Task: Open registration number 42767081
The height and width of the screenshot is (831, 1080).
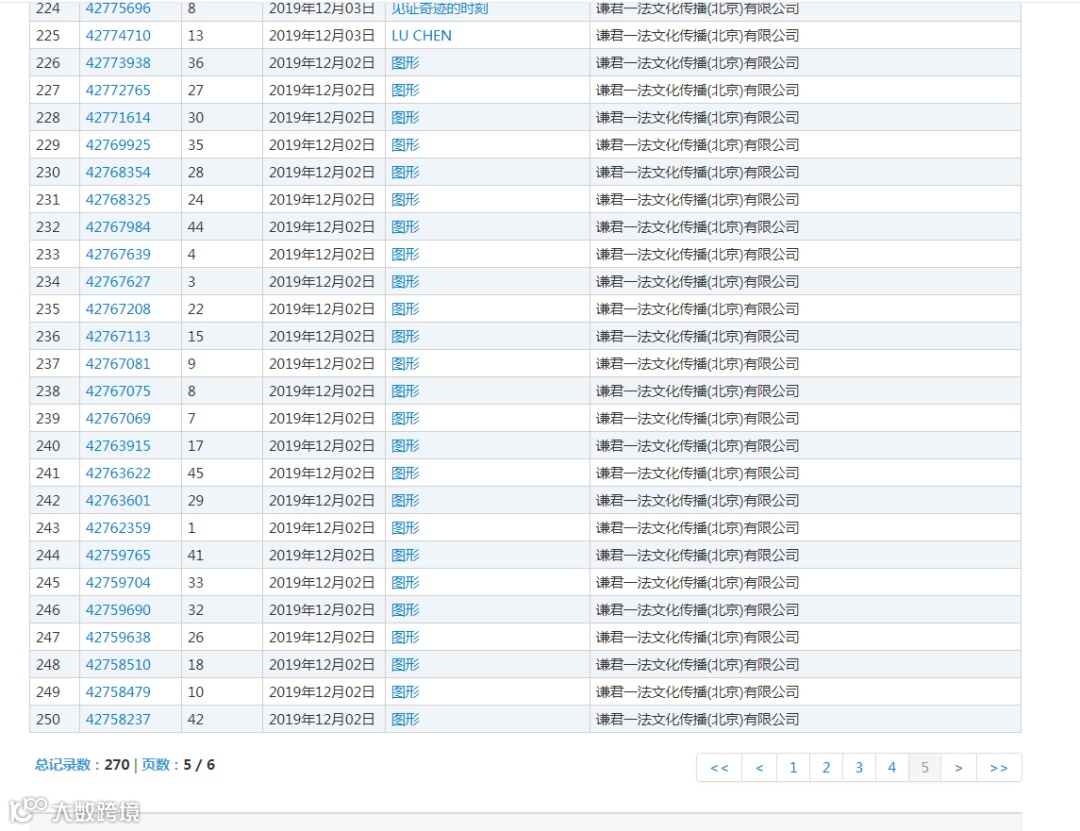Action: pyautogui.click(x=118, y=364)
